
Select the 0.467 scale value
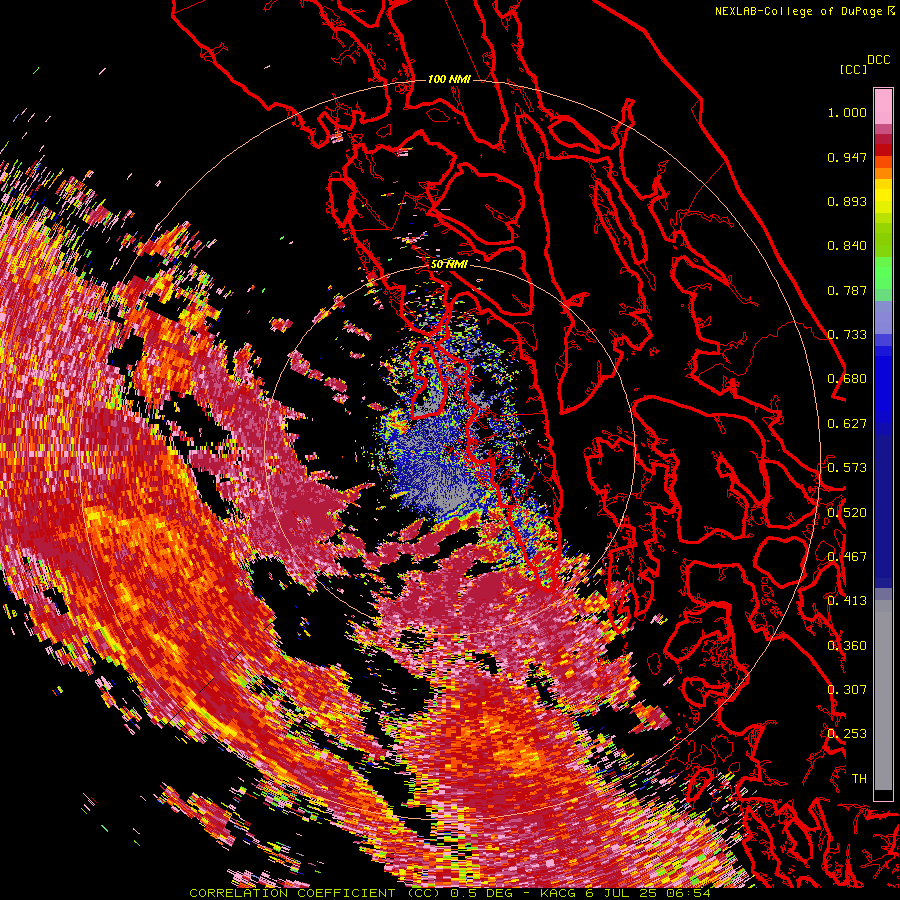point(847,557)
